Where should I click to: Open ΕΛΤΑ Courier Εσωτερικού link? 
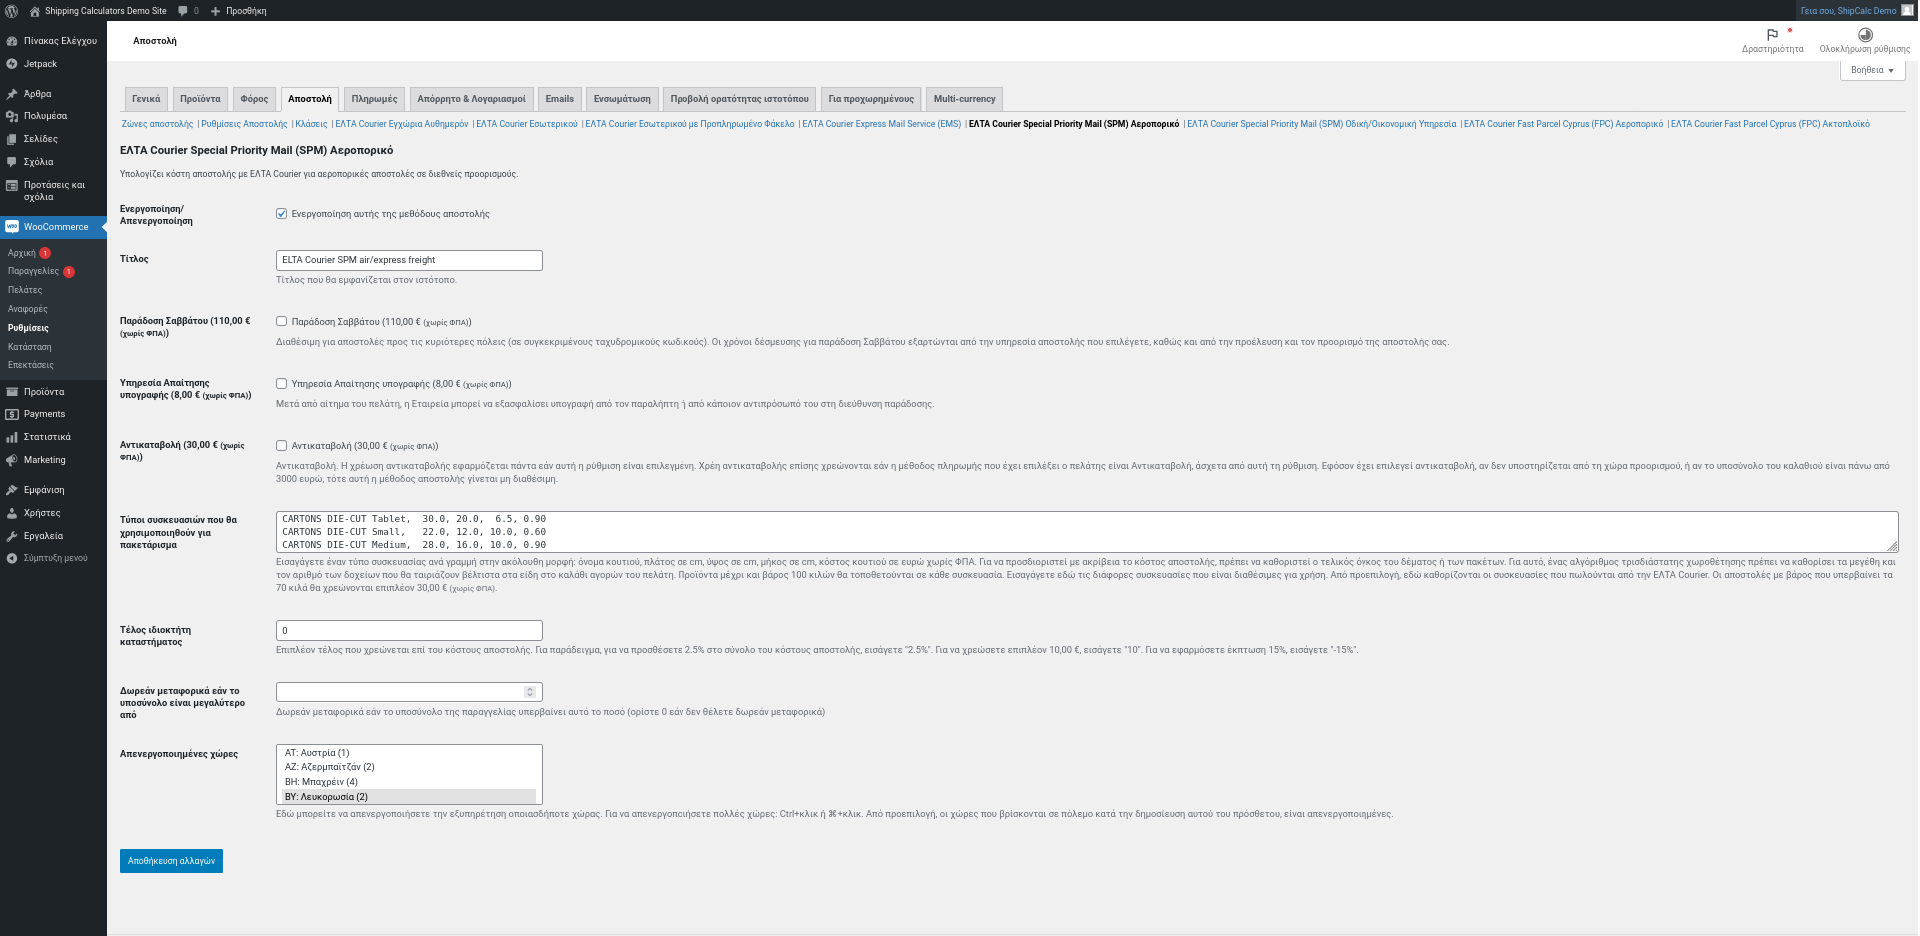point(527,124)
